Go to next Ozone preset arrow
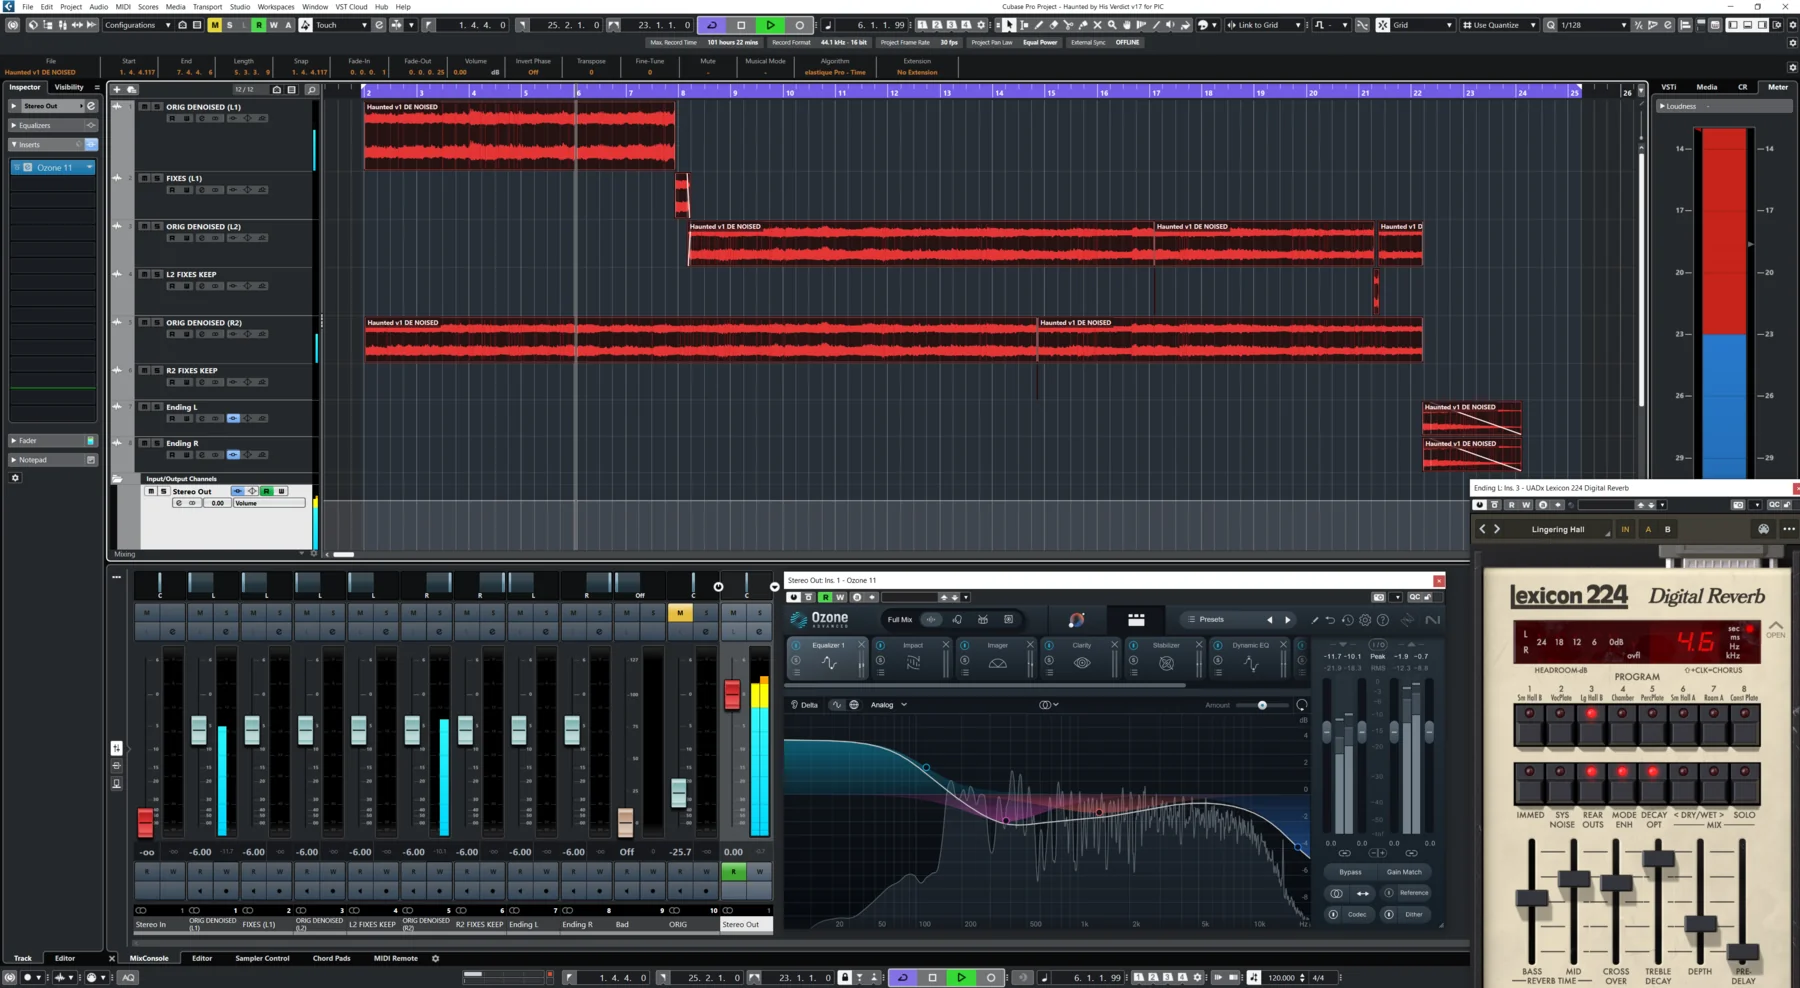The height and width of the screenshot is (988, 1800). (1288, 620)
